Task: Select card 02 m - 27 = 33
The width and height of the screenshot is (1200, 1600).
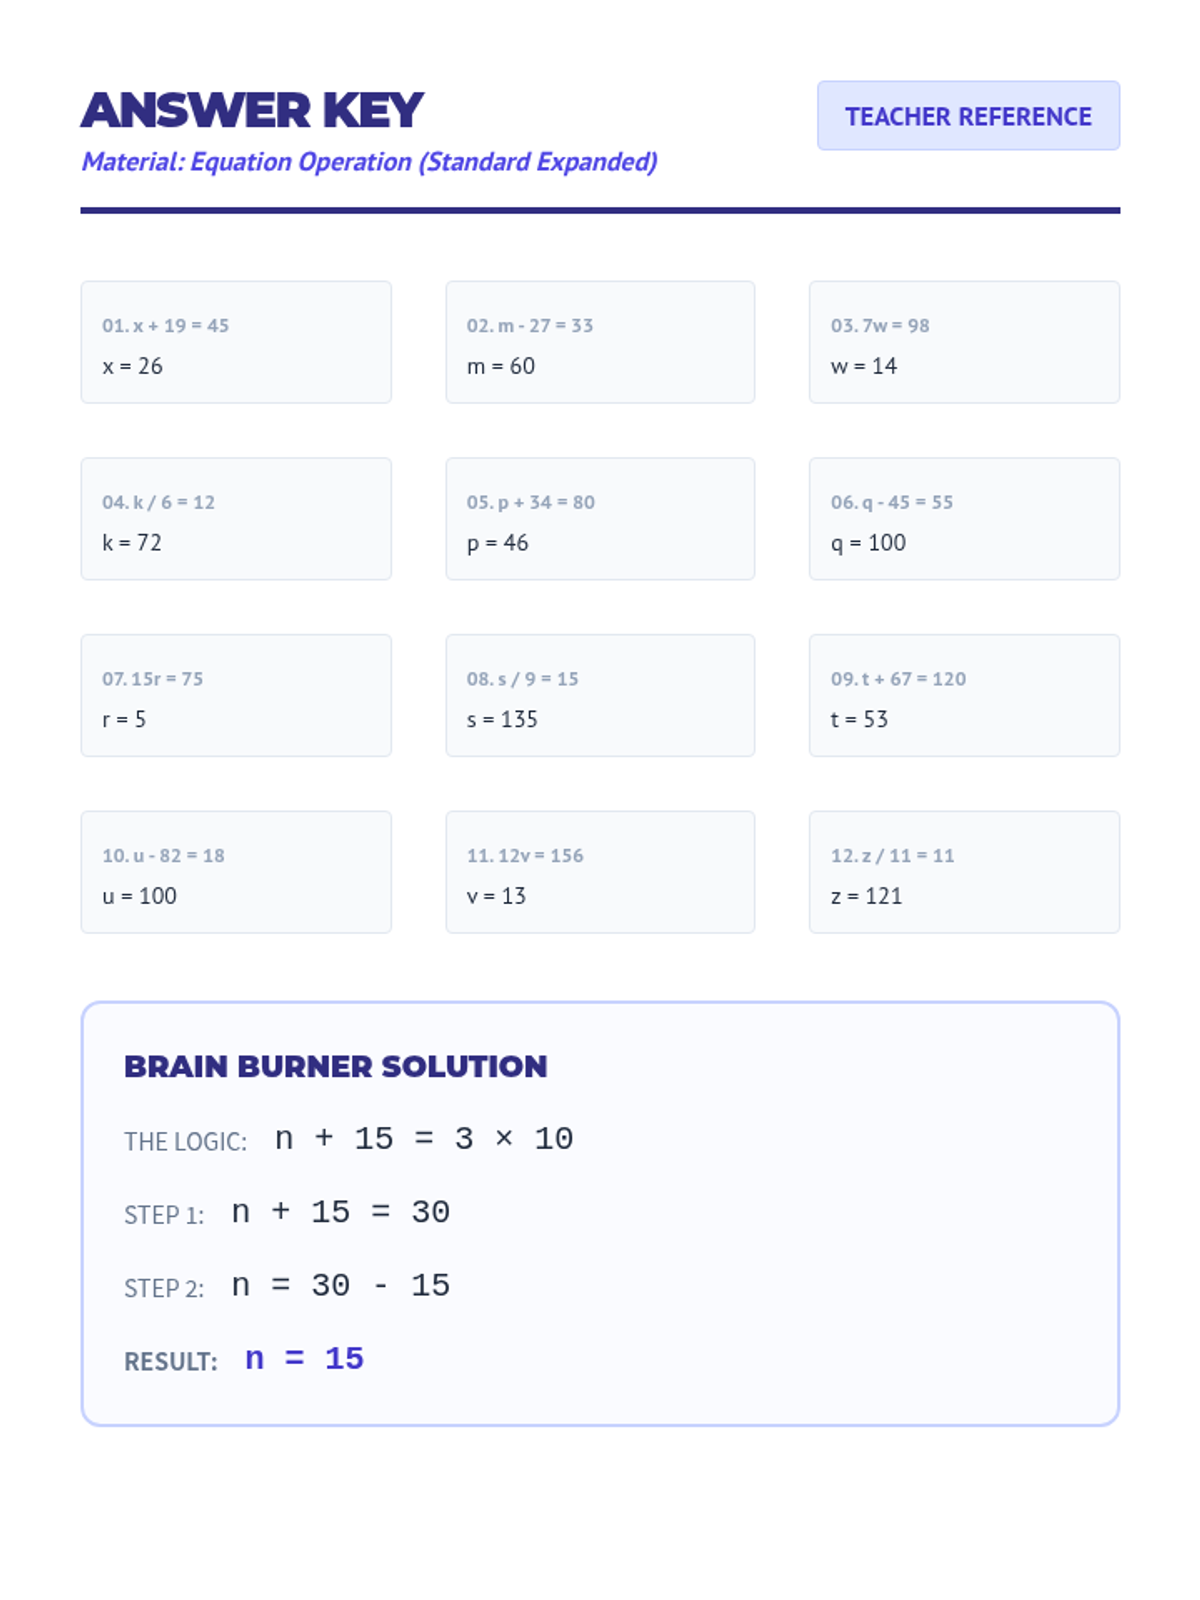Action: [x=600, y=342]
